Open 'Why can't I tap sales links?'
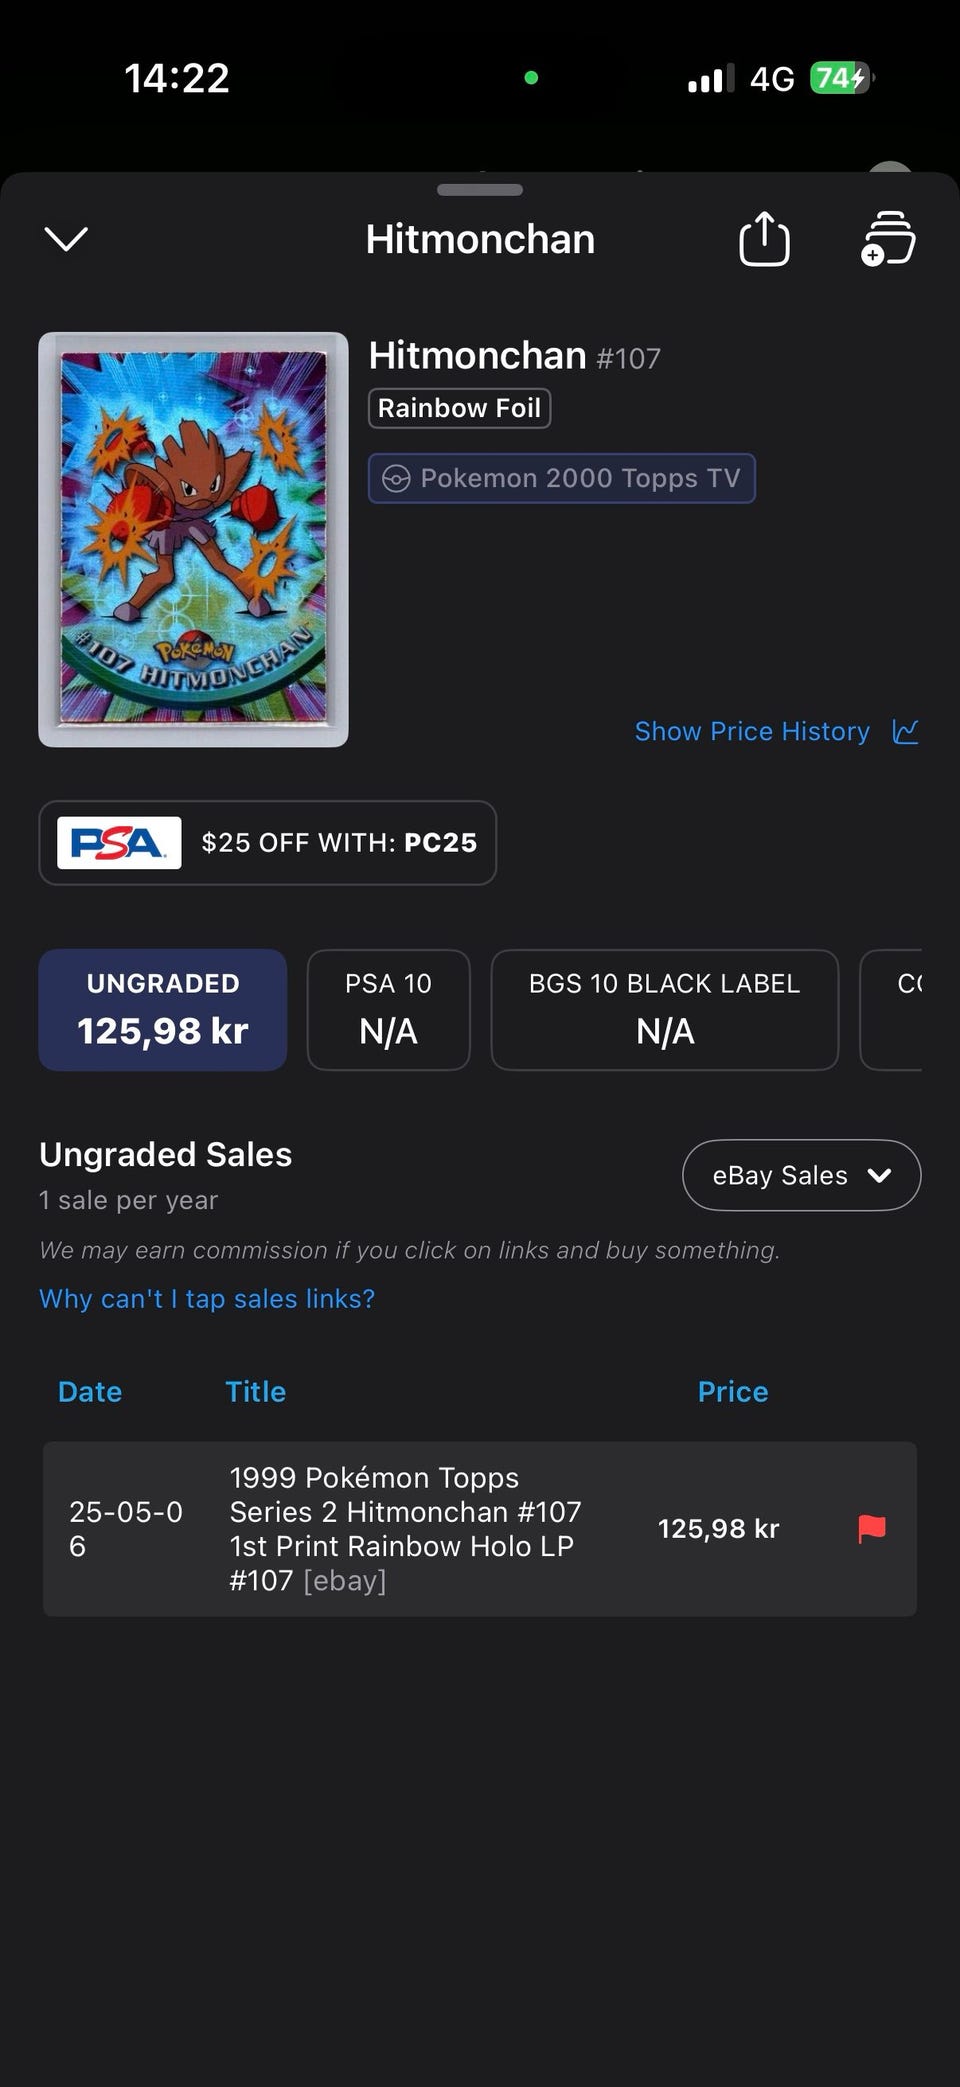 [207, 1299]
